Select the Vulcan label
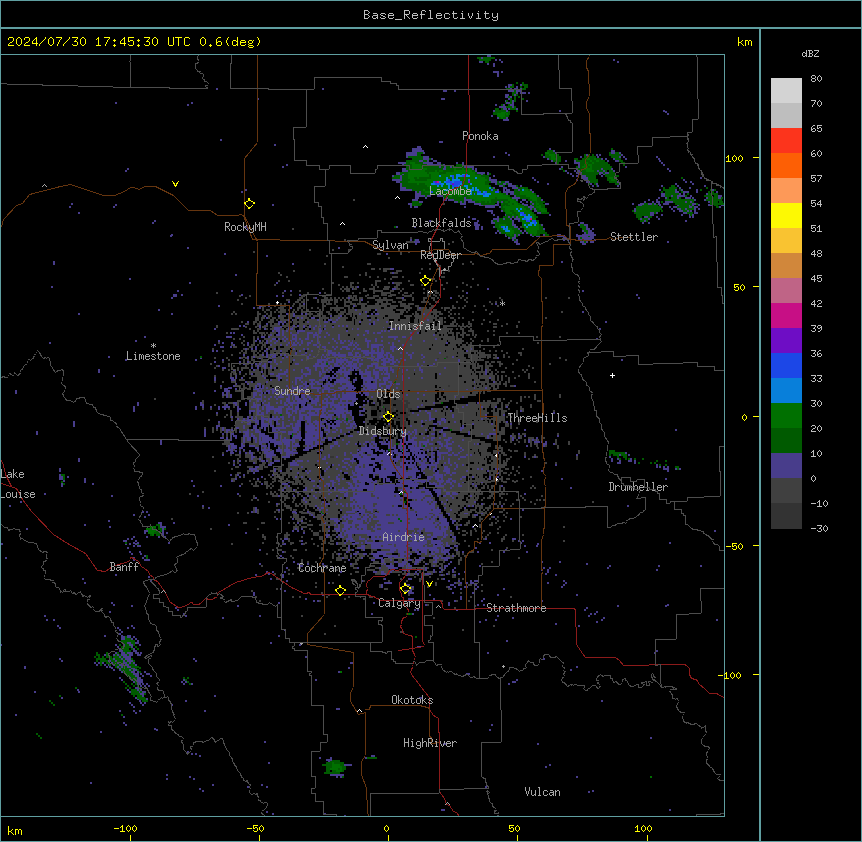Screen dimensions: 862x842 point(543,792)
